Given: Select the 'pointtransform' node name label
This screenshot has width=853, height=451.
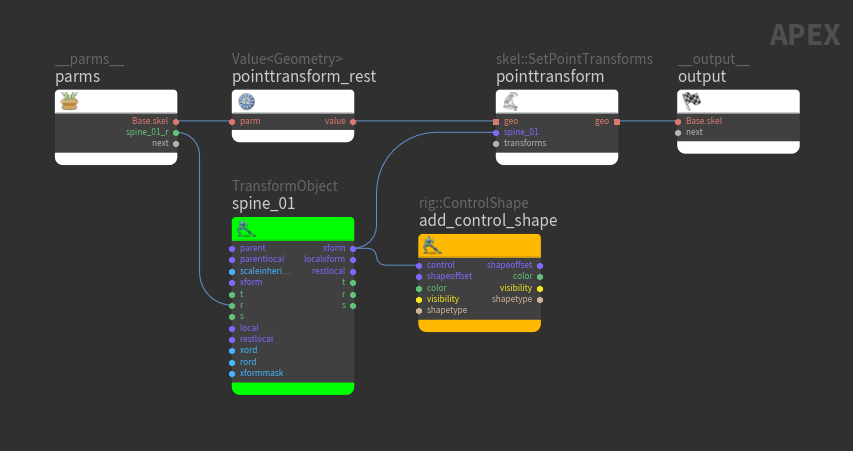Looking at the screenshot, I should coord(550,77).
